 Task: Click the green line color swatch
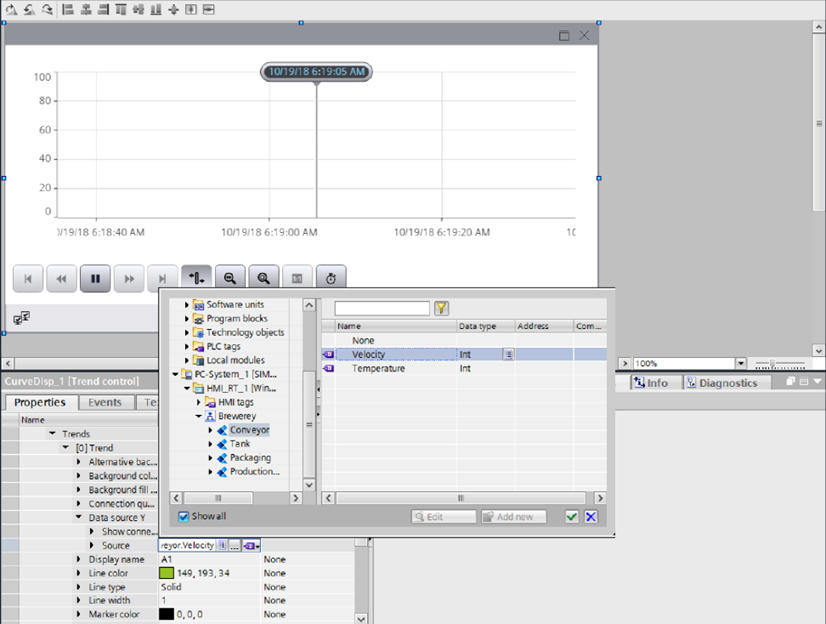point(166,573)
